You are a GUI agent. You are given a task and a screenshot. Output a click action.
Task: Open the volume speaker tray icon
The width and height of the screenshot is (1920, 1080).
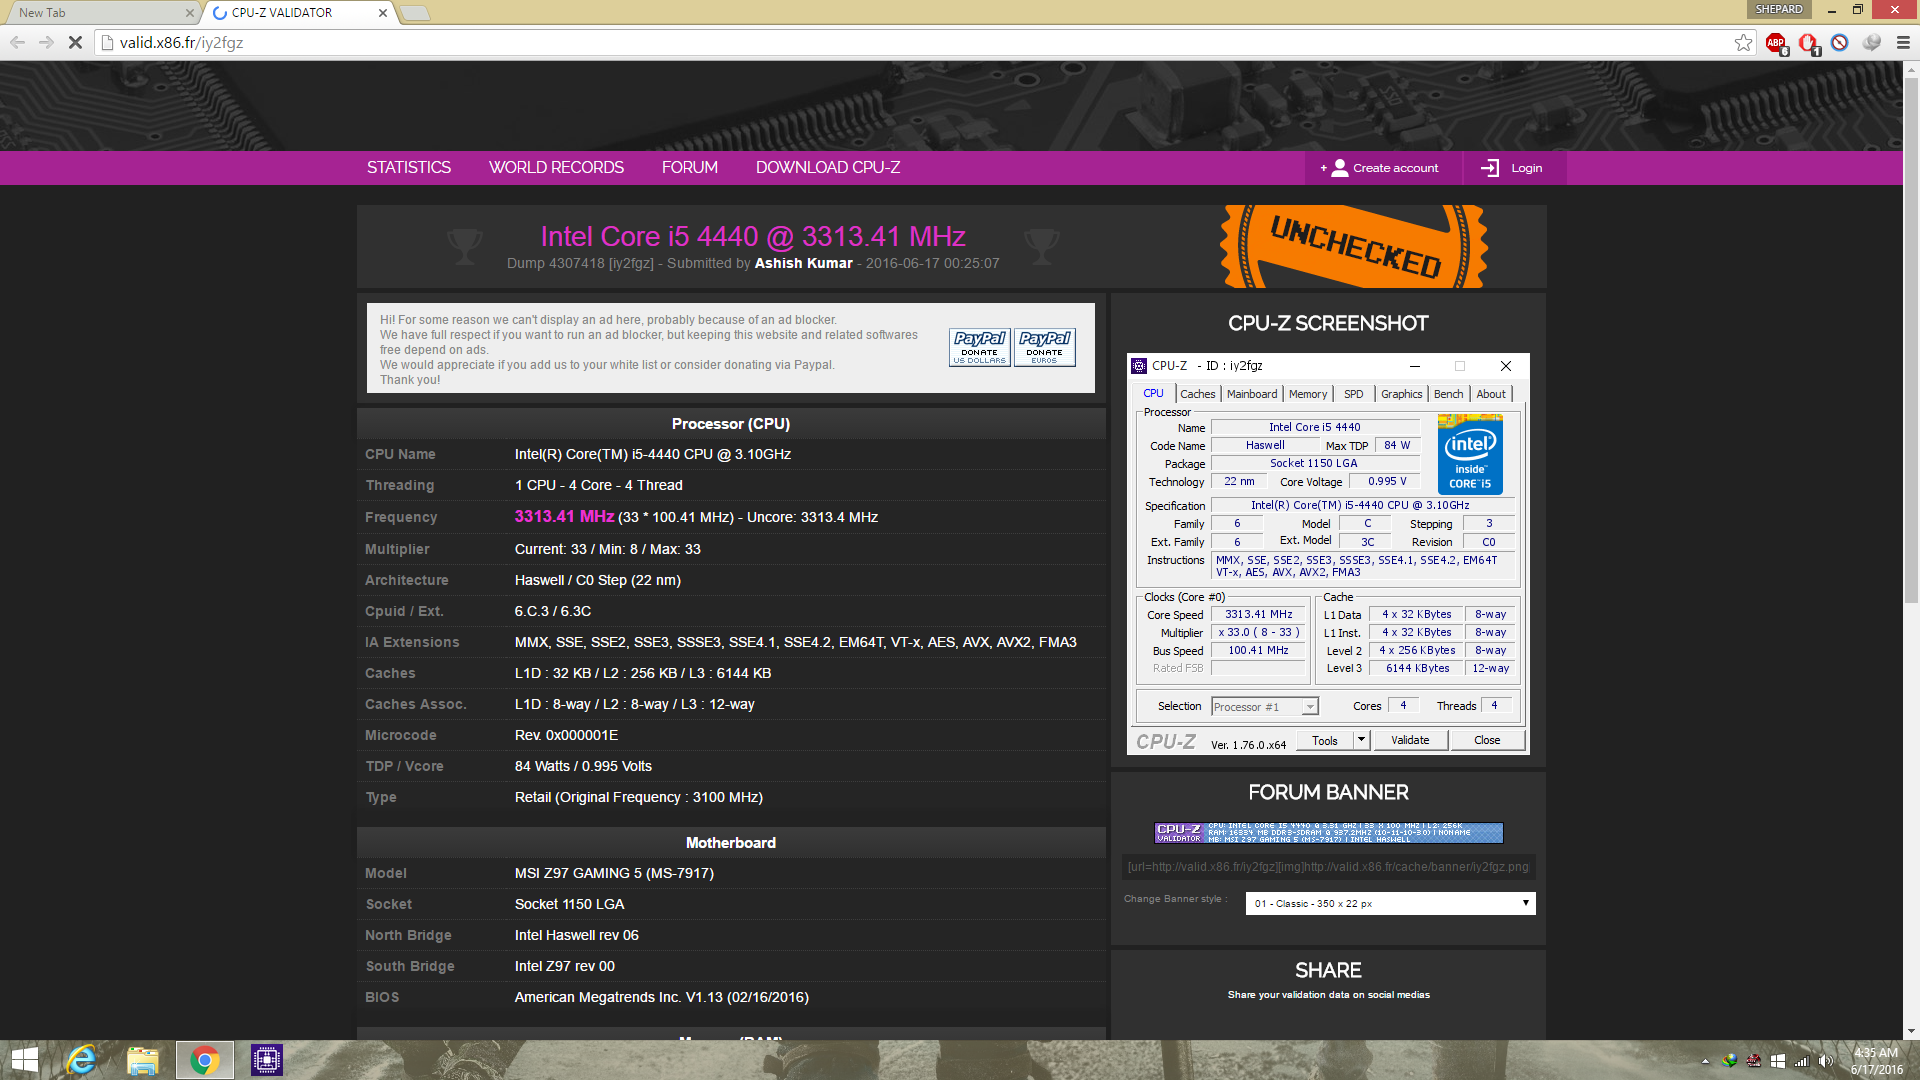pos(1826,1061)
